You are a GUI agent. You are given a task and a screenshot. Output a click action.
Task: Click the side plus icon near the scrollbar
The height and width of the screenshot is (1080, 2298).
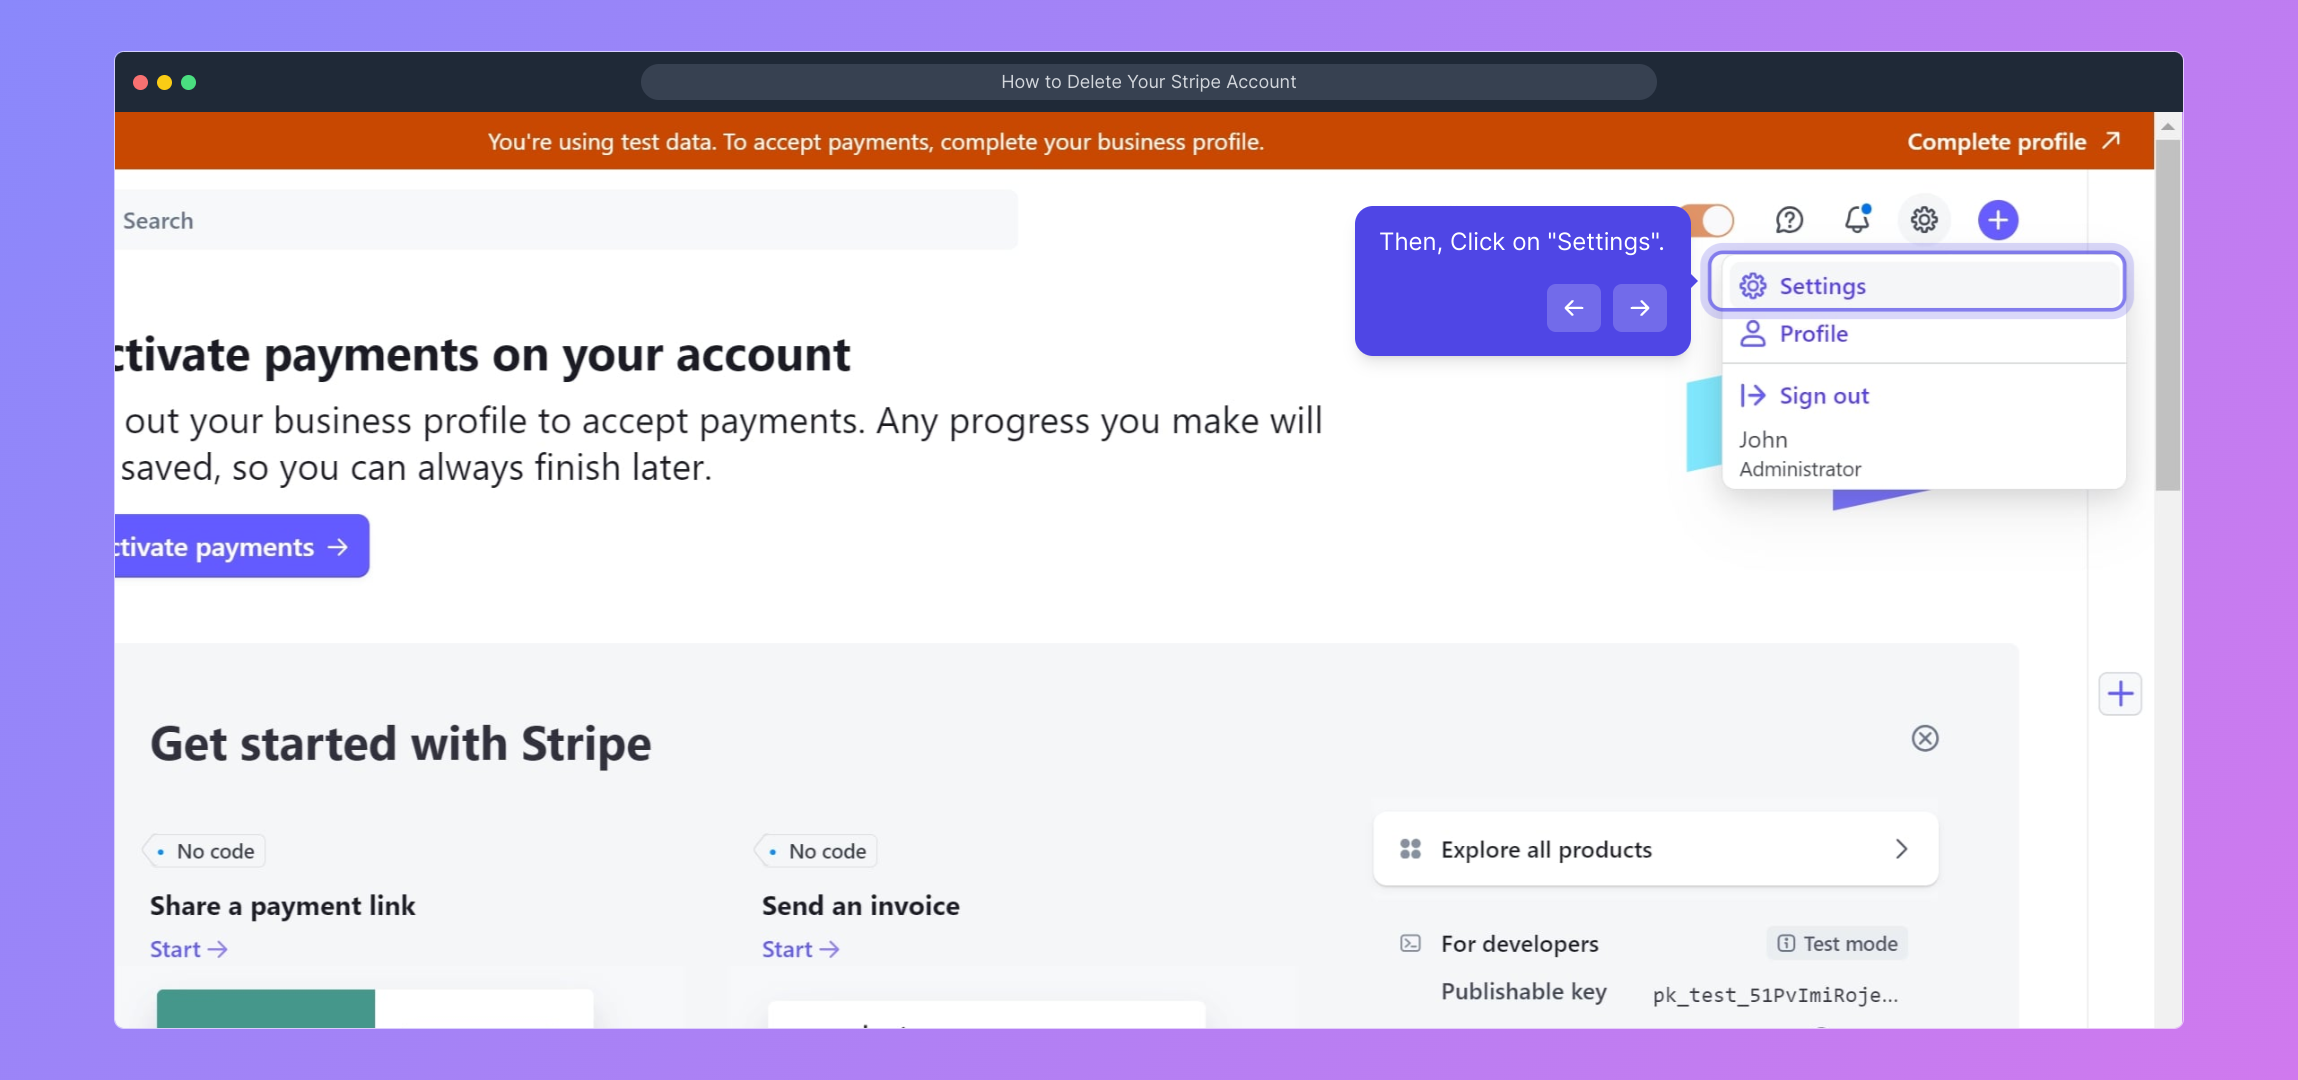click(2120, 694)
